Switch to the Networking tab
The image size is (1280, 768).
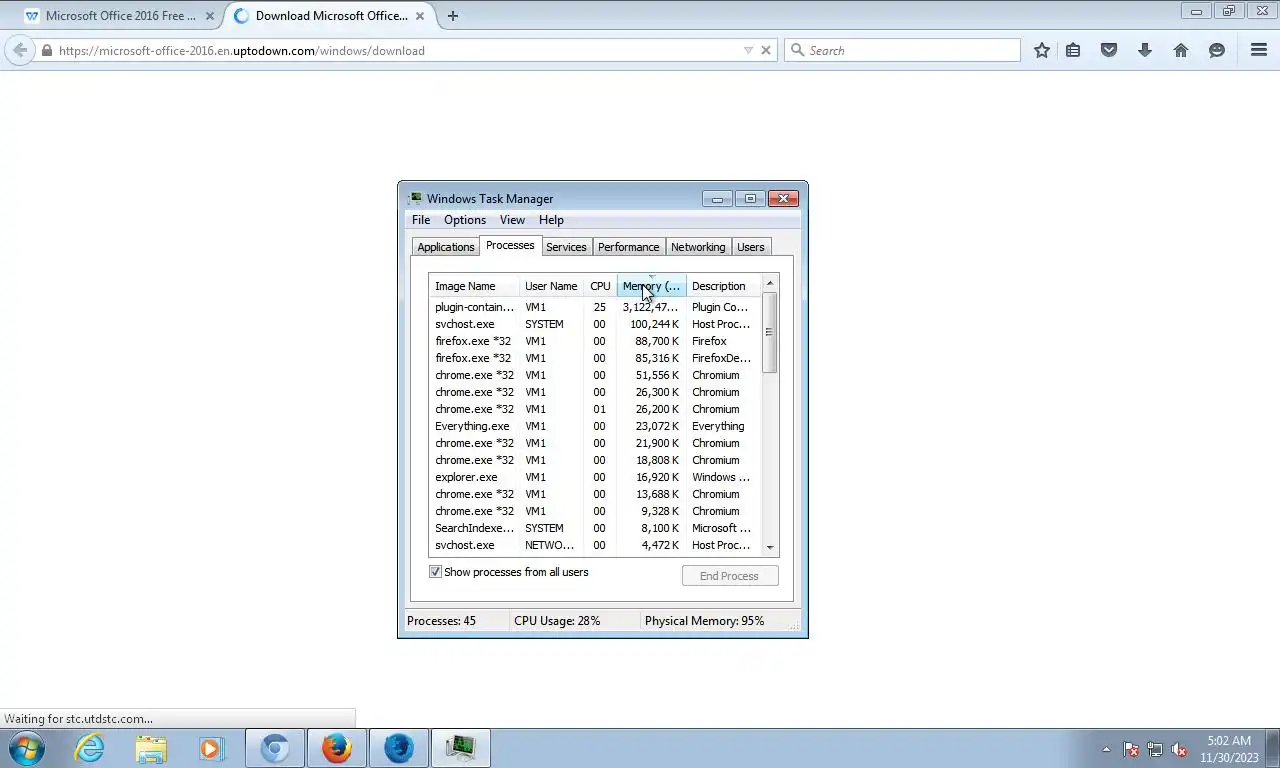698,247
